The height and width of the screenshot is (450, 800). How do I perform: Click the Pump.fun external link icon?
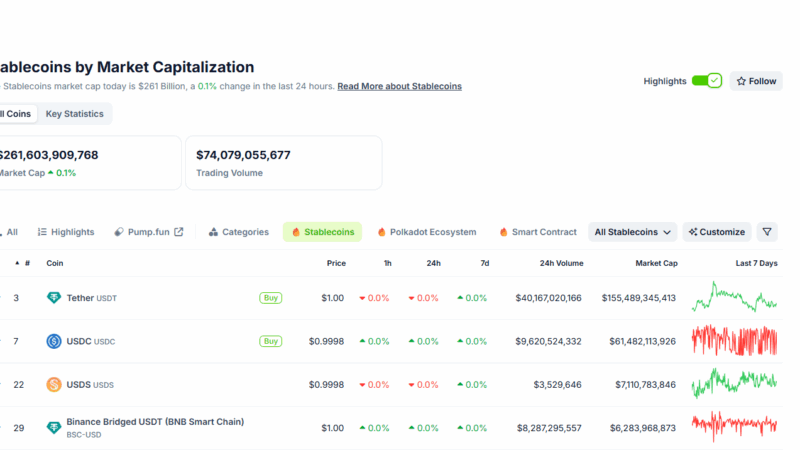coord(179,232)
